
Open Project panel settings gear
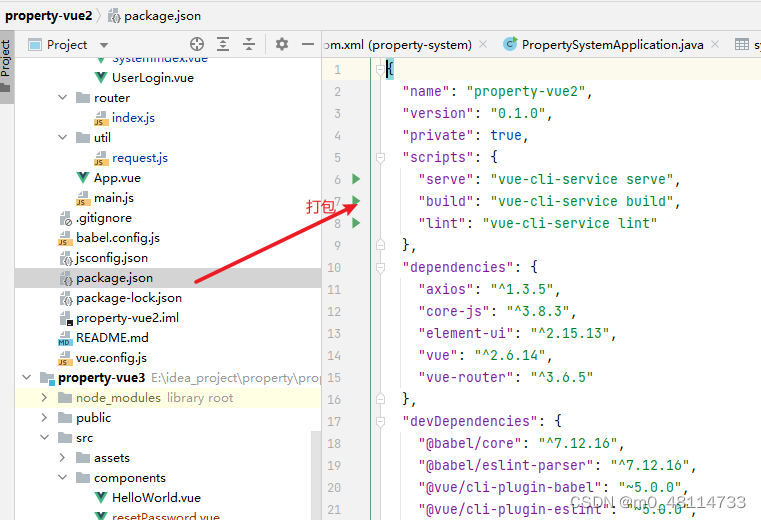pyautogui.click(x=282, y=44)
